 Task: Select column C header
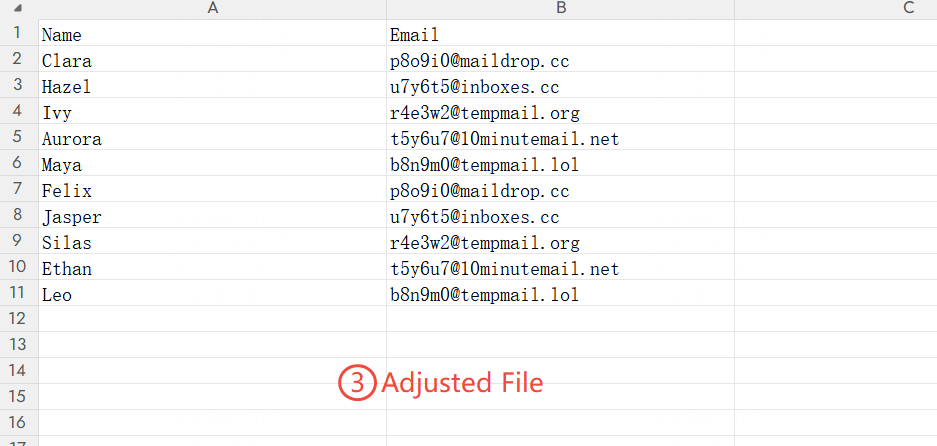pos(835,8)
